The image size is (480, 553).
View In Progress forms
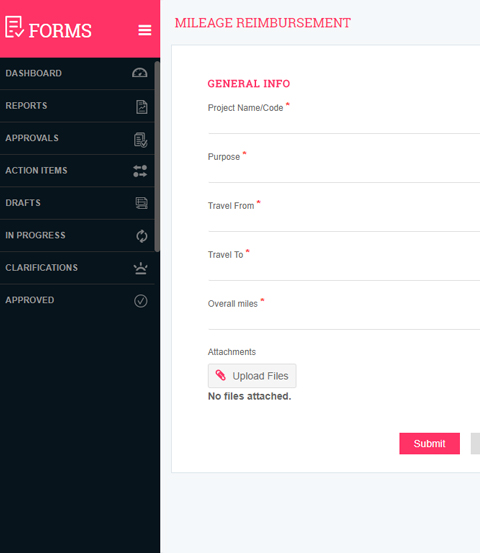tap(77, 236)
